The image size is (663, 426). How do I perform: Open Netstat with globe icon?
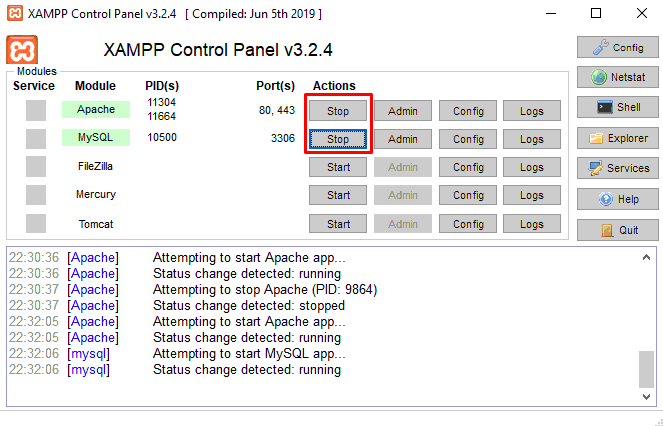(x=618, y=77)
